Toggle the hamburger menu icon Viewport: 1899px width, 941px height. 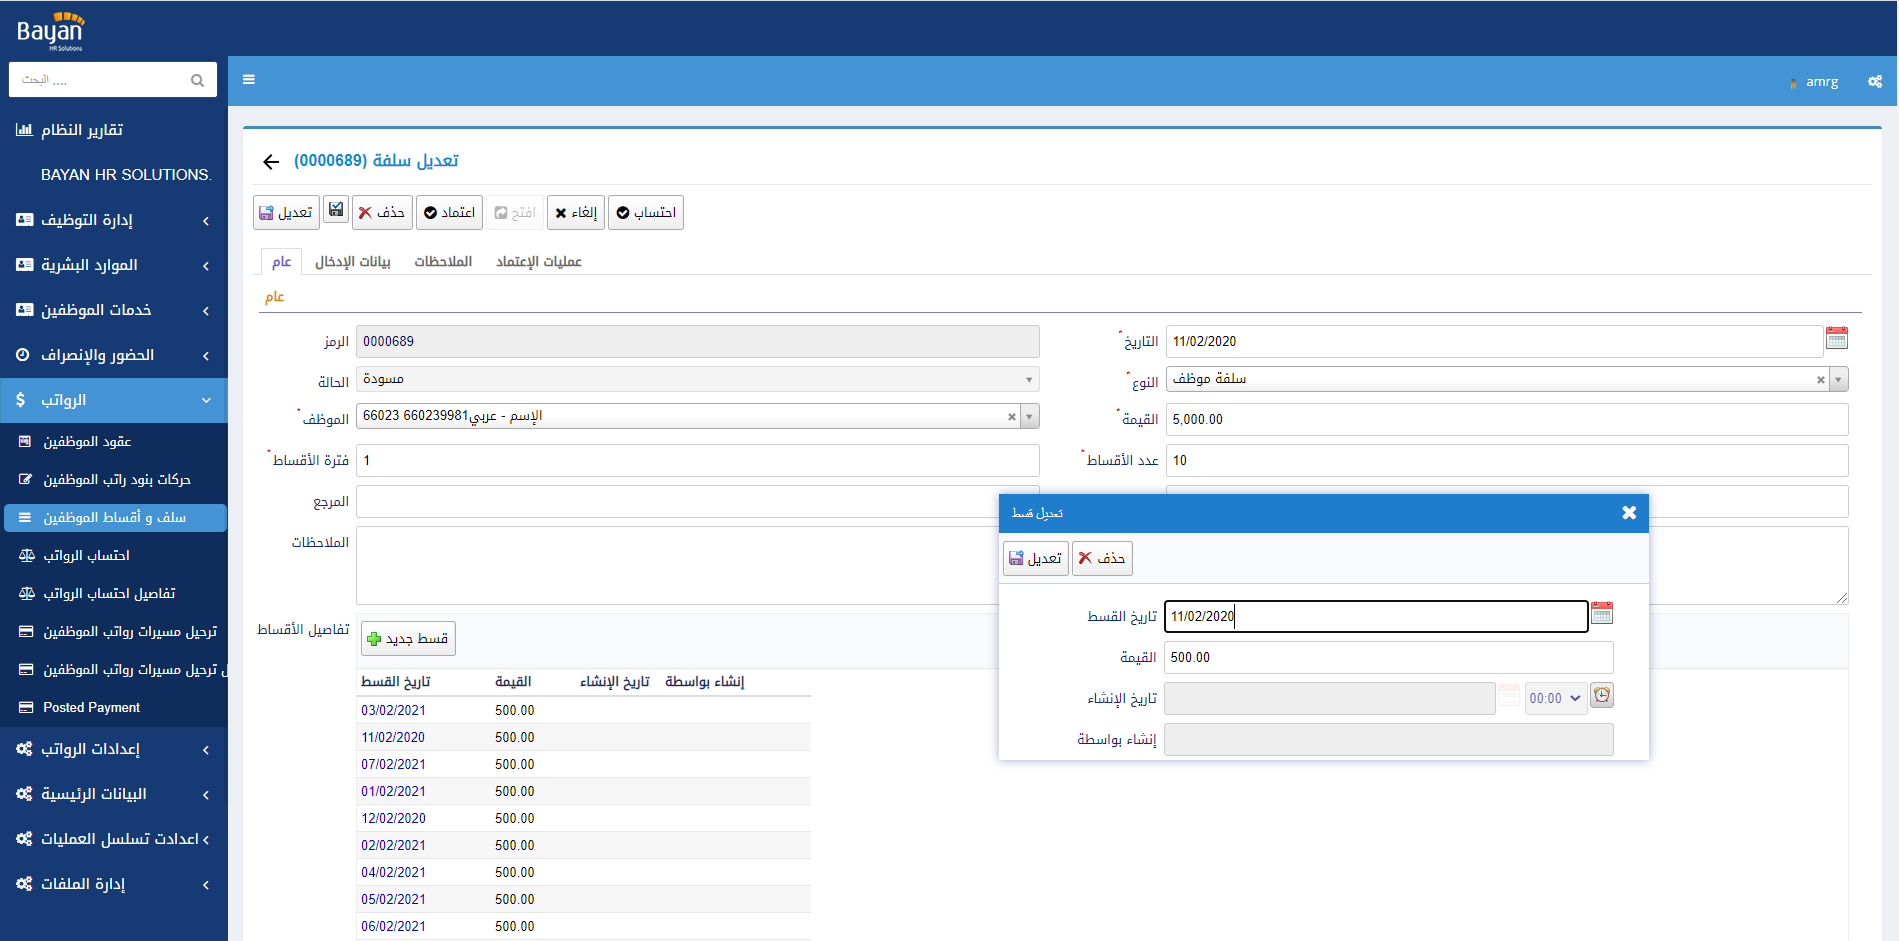(x=249, y=80)
